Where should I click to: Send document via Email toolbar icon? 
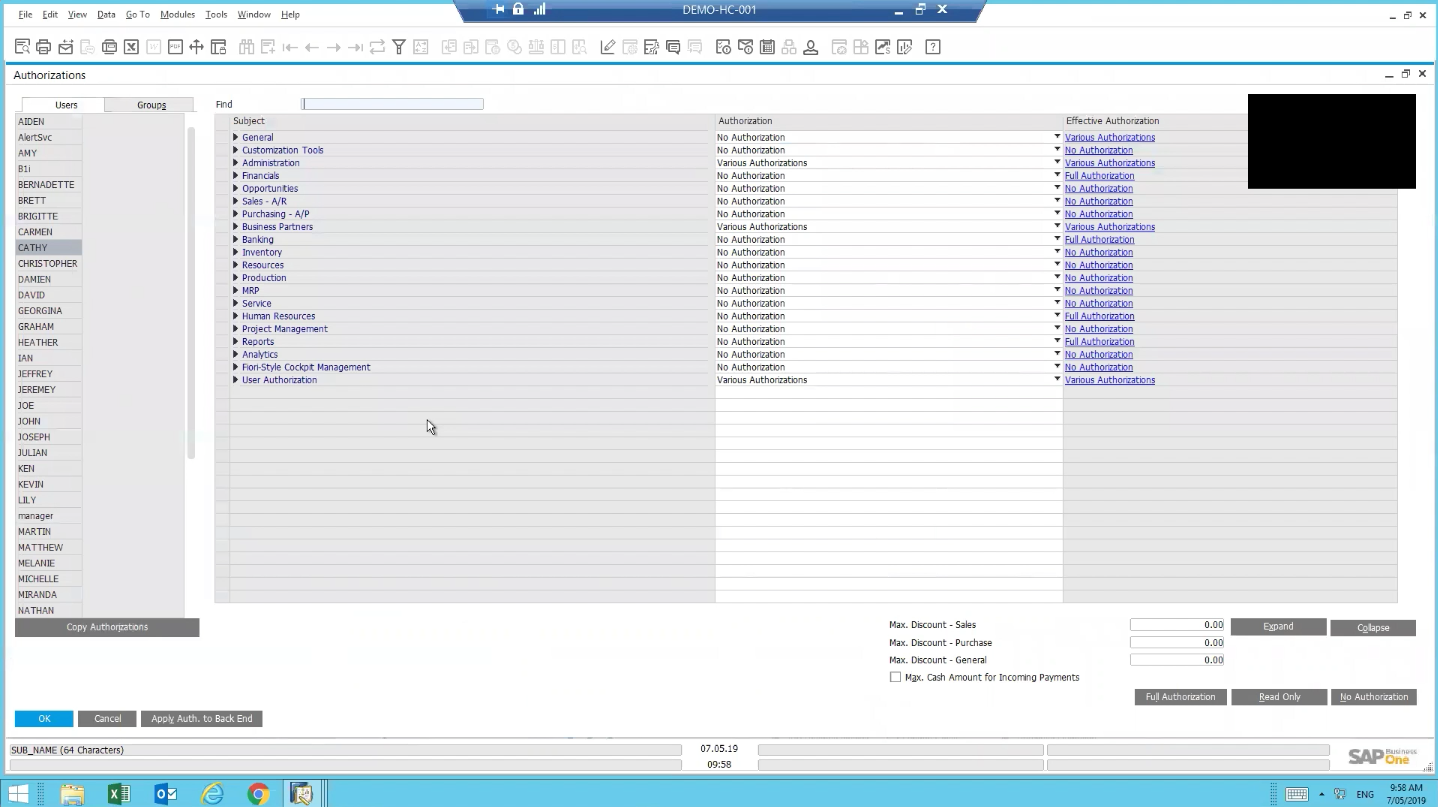coord(65,47)
